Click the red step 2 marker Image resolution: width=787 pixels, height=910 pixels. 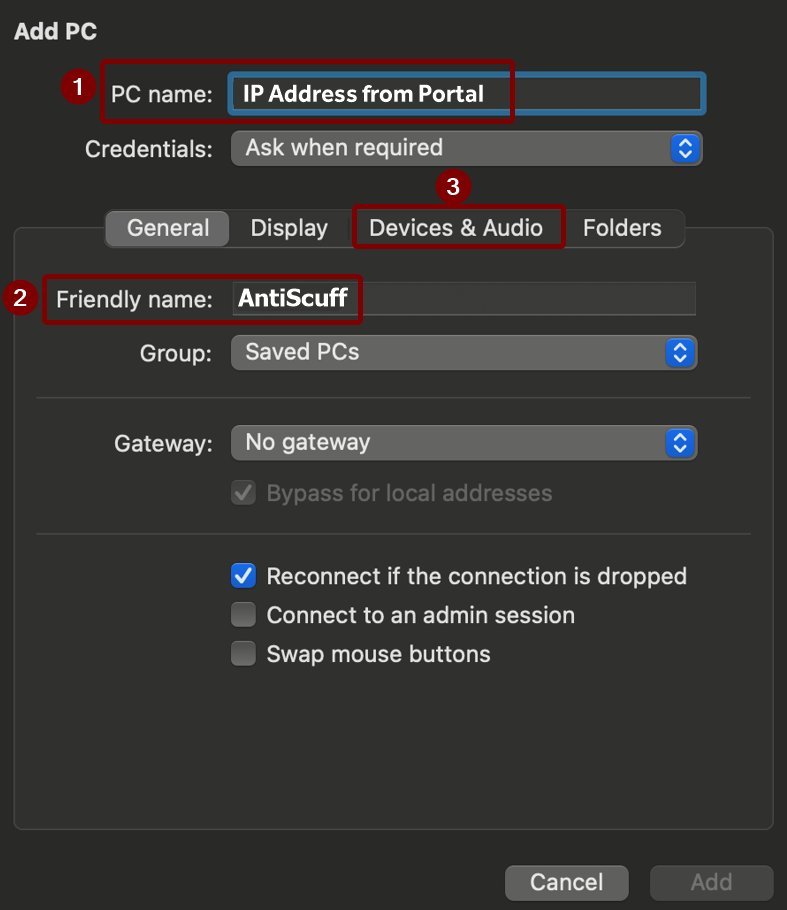pos(21,297)
